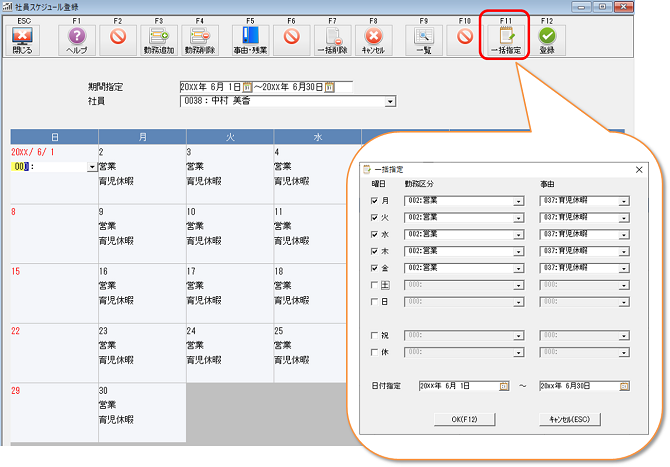Open calendar picker for period end date
Screen dimensions: 670x467
[x=329, y=87]
